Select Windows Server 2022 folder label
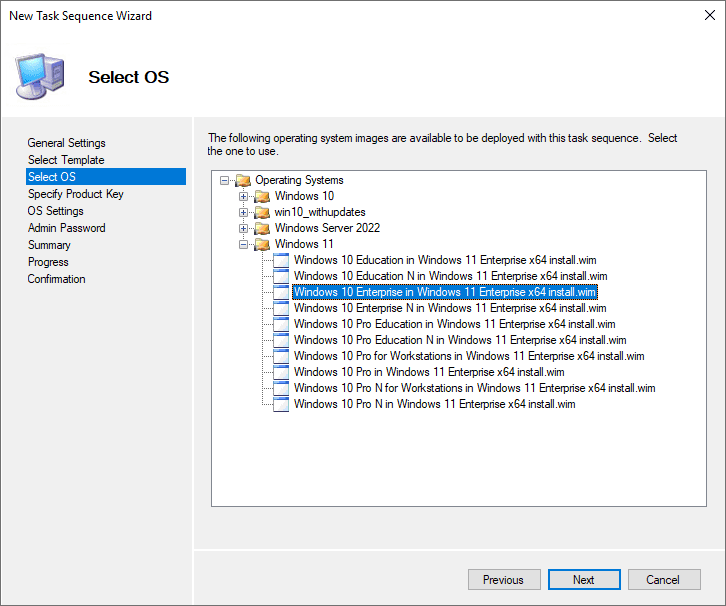Viewport: 726px width, 606px height. [327, 228]
